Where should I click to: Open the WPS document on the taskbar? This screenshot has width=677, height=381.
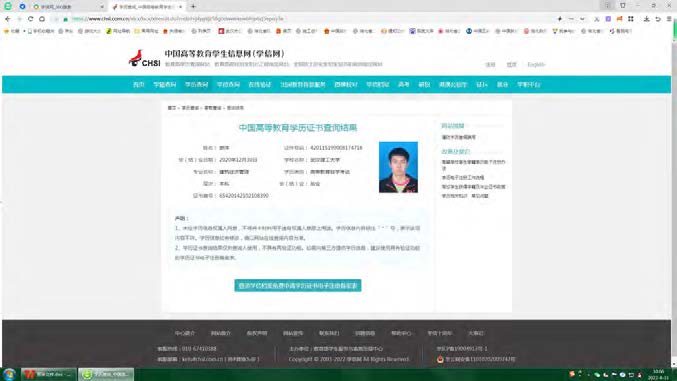(x=49, y=374)
